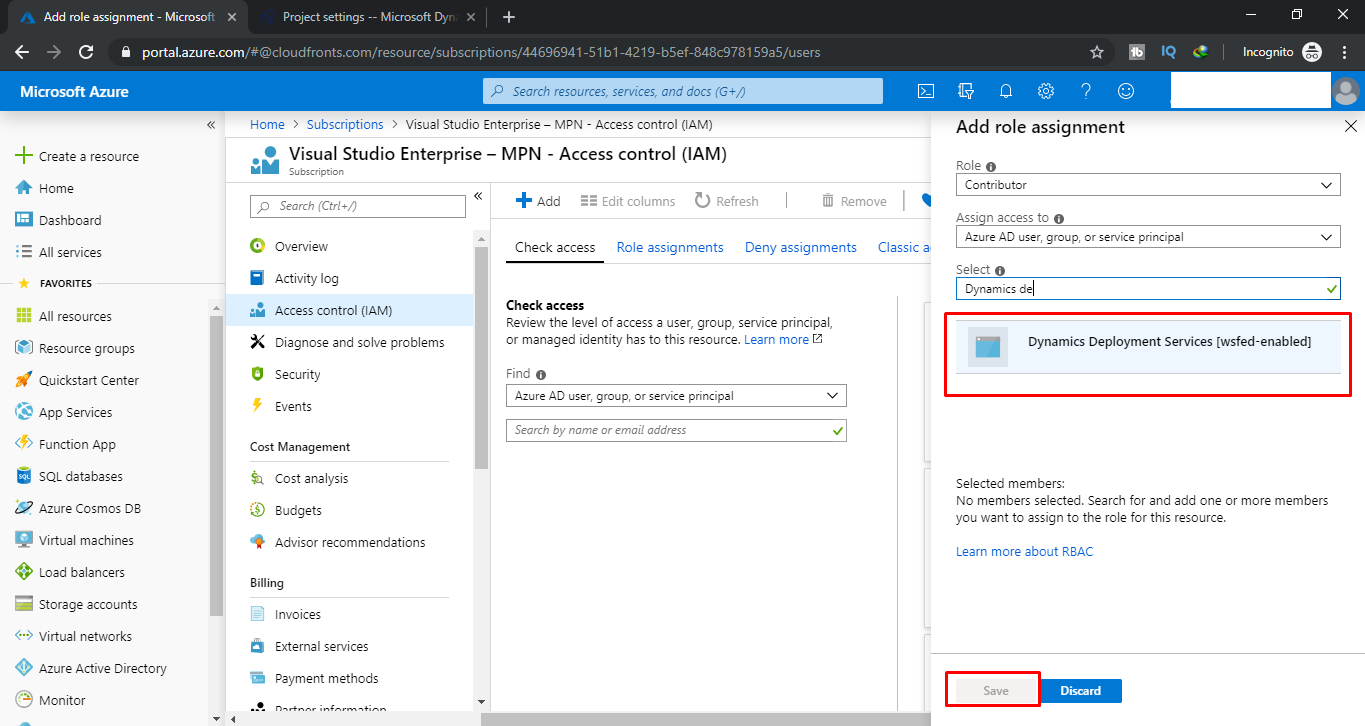Viewport: 1365px width, 726px height.
Task: Open the Notifications bell
Action: pyautogui.click(x=1006, y=91)
